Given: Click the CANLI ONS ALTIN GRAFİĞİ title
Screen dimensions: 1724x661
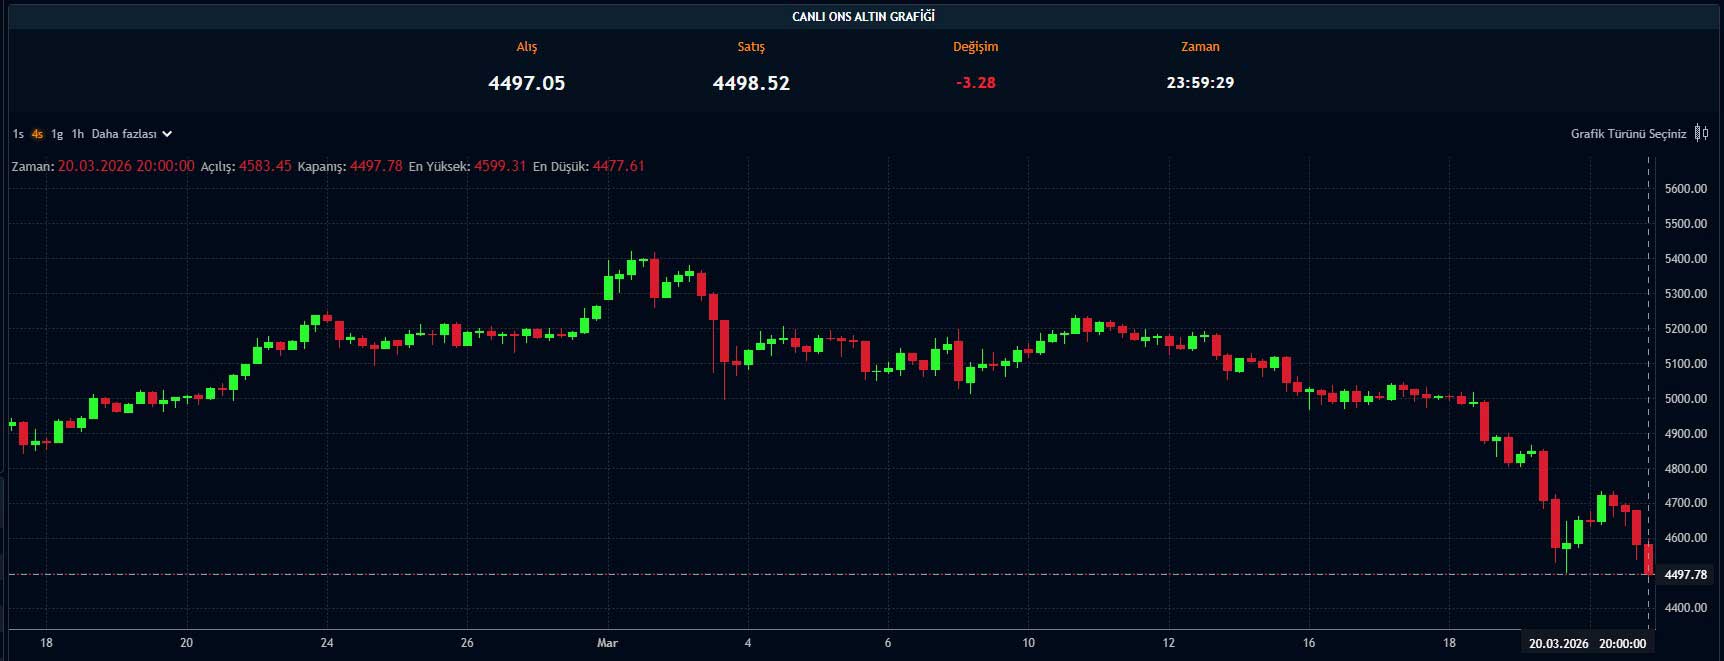Looking at the screenshot, I should click(863, 17).
